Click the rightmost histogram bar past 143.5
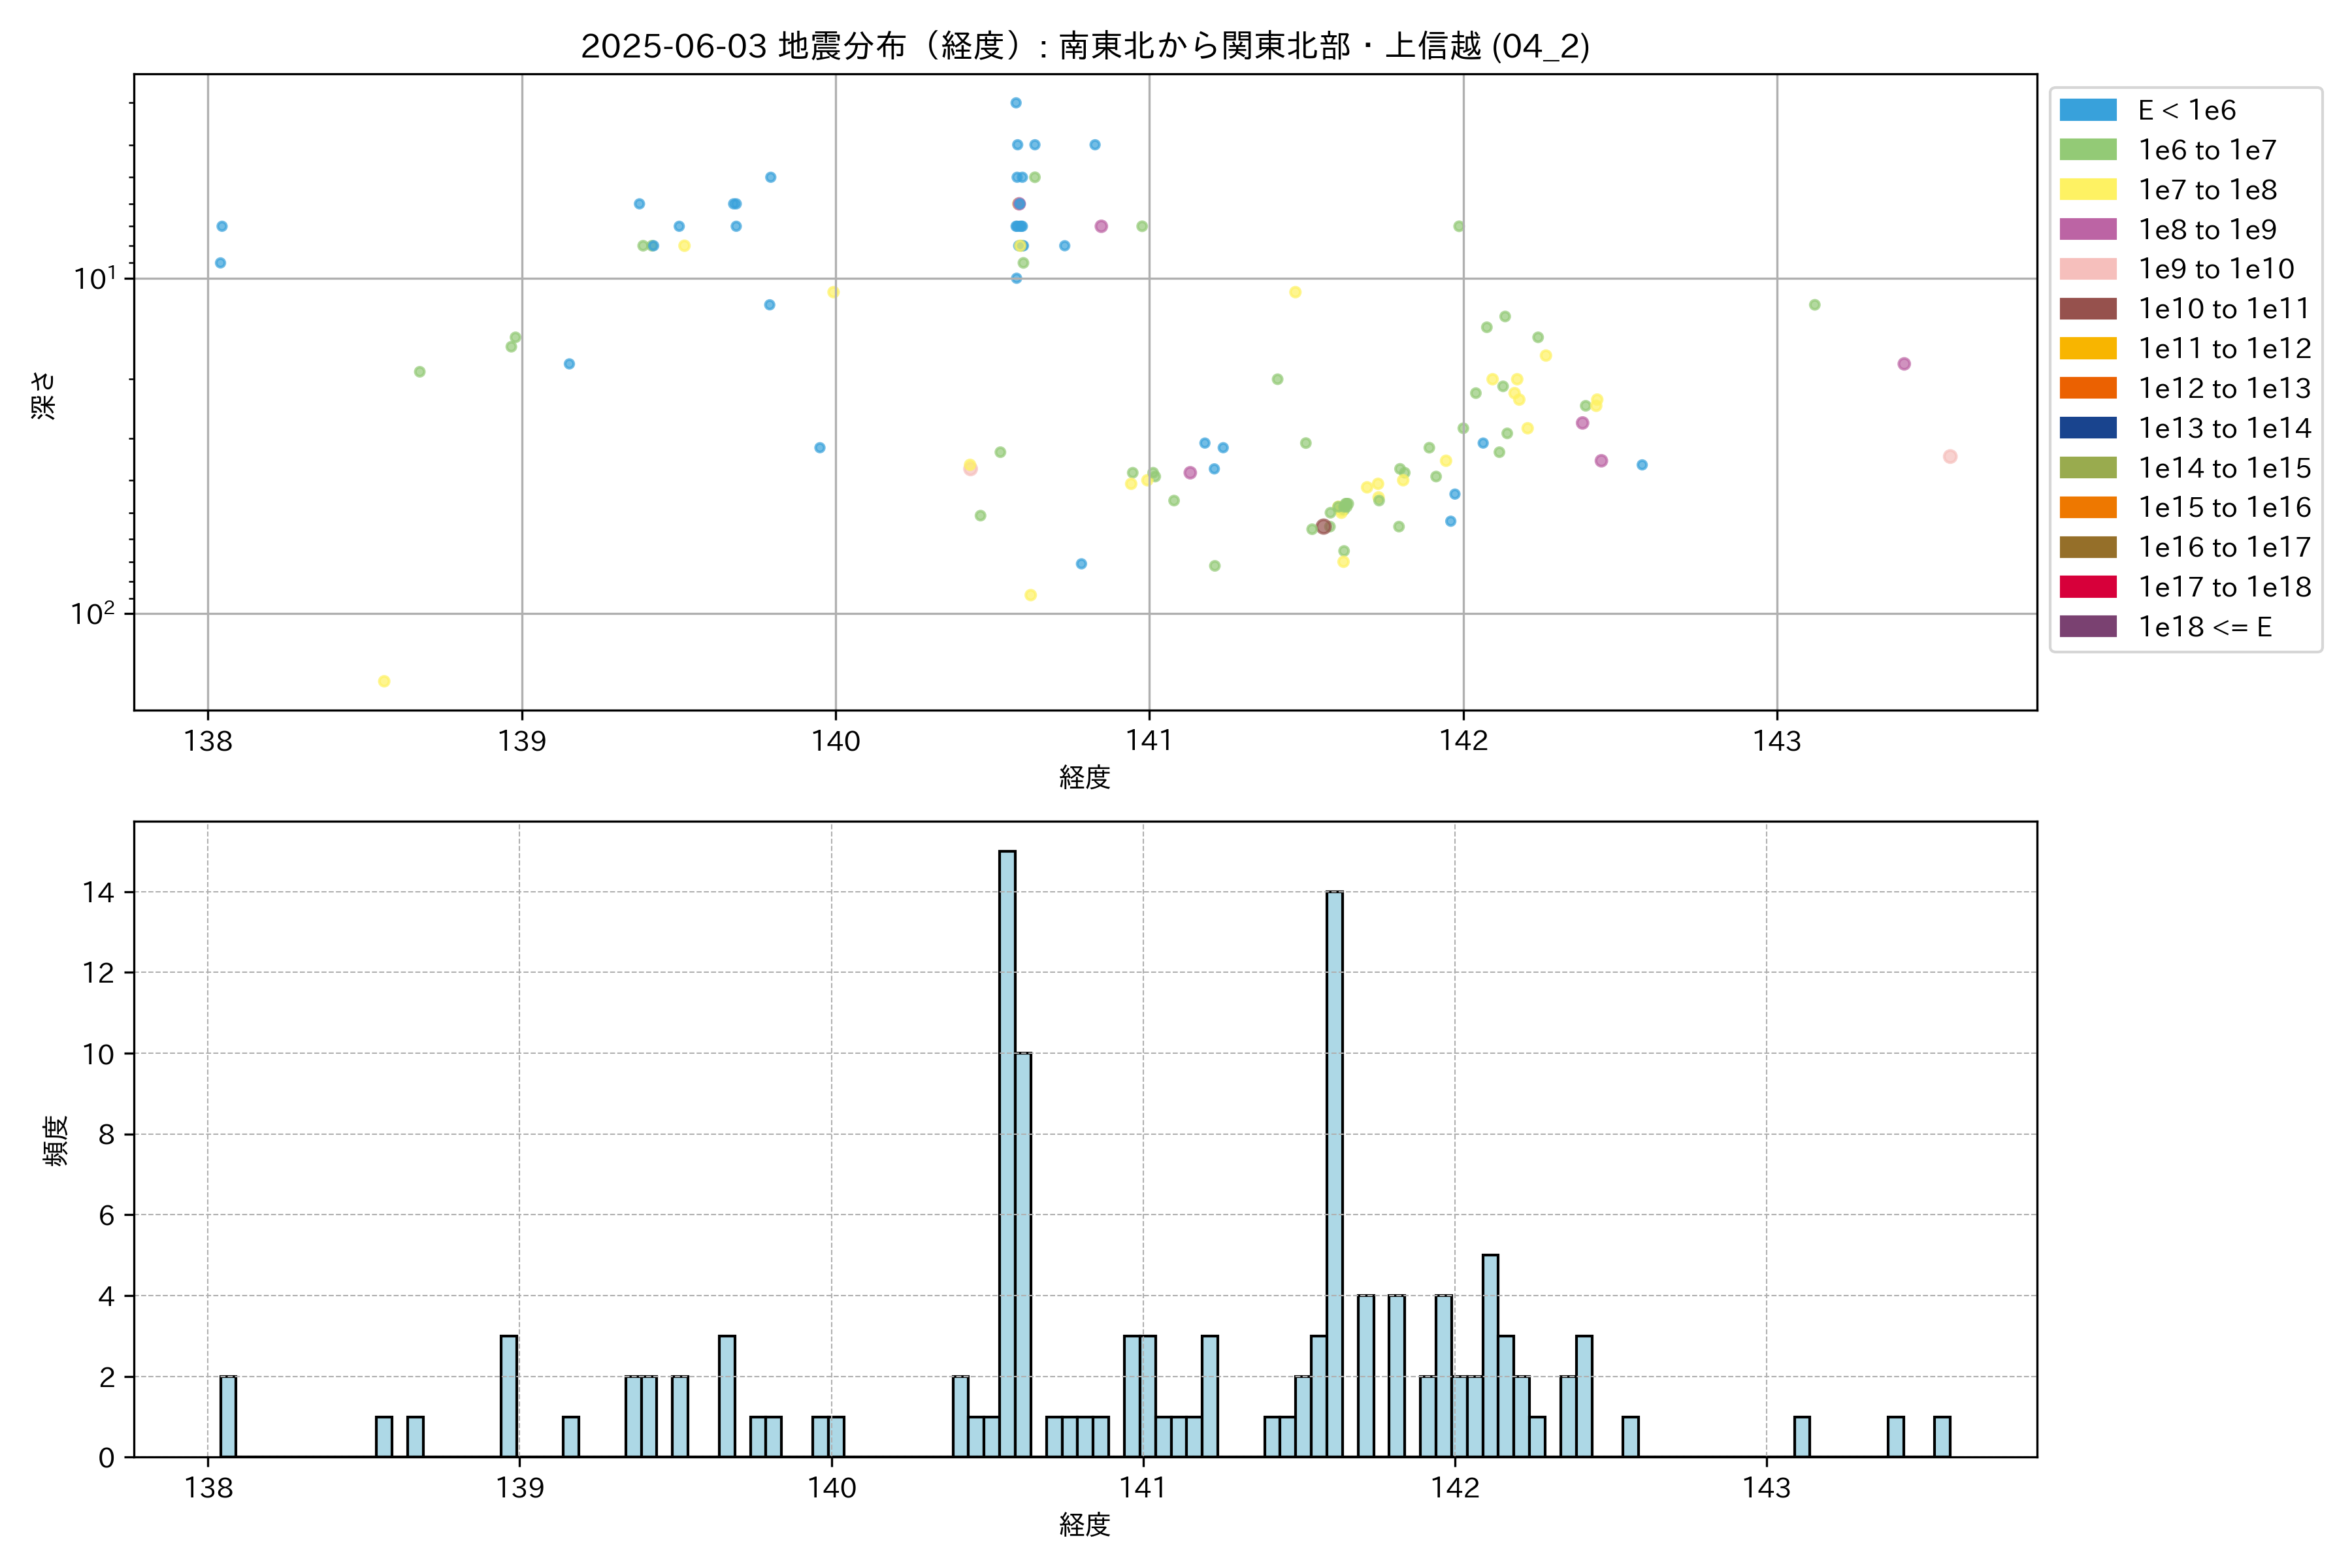The width and height of the screenshot is (2352, 1568). pyautogui.click(x=1941, y=1436)
